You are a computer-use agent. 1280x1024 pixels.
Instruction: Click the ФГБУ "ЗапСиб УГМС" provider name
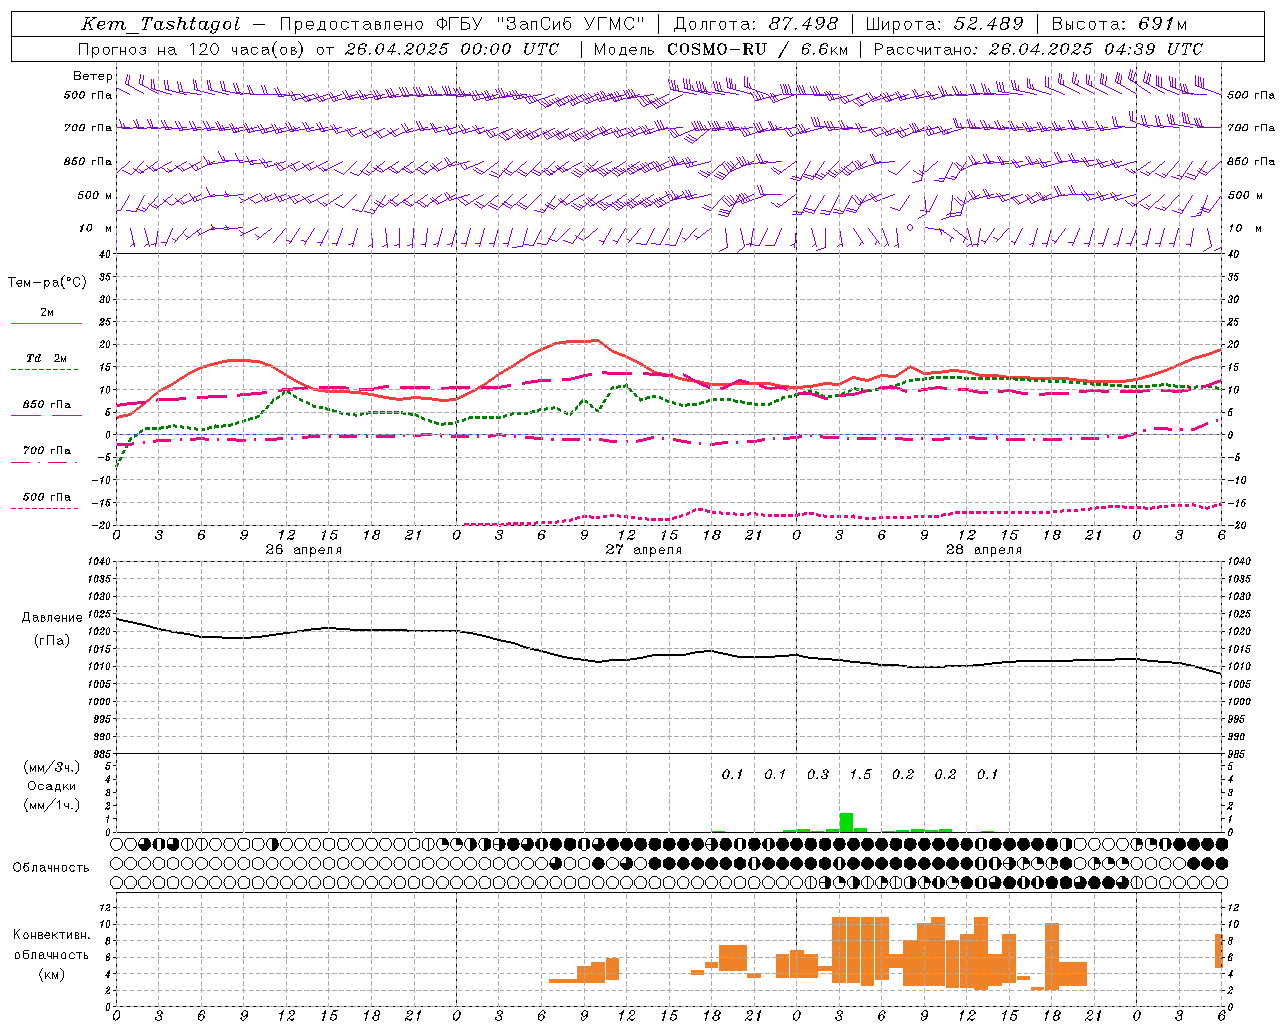click(541, 24)
